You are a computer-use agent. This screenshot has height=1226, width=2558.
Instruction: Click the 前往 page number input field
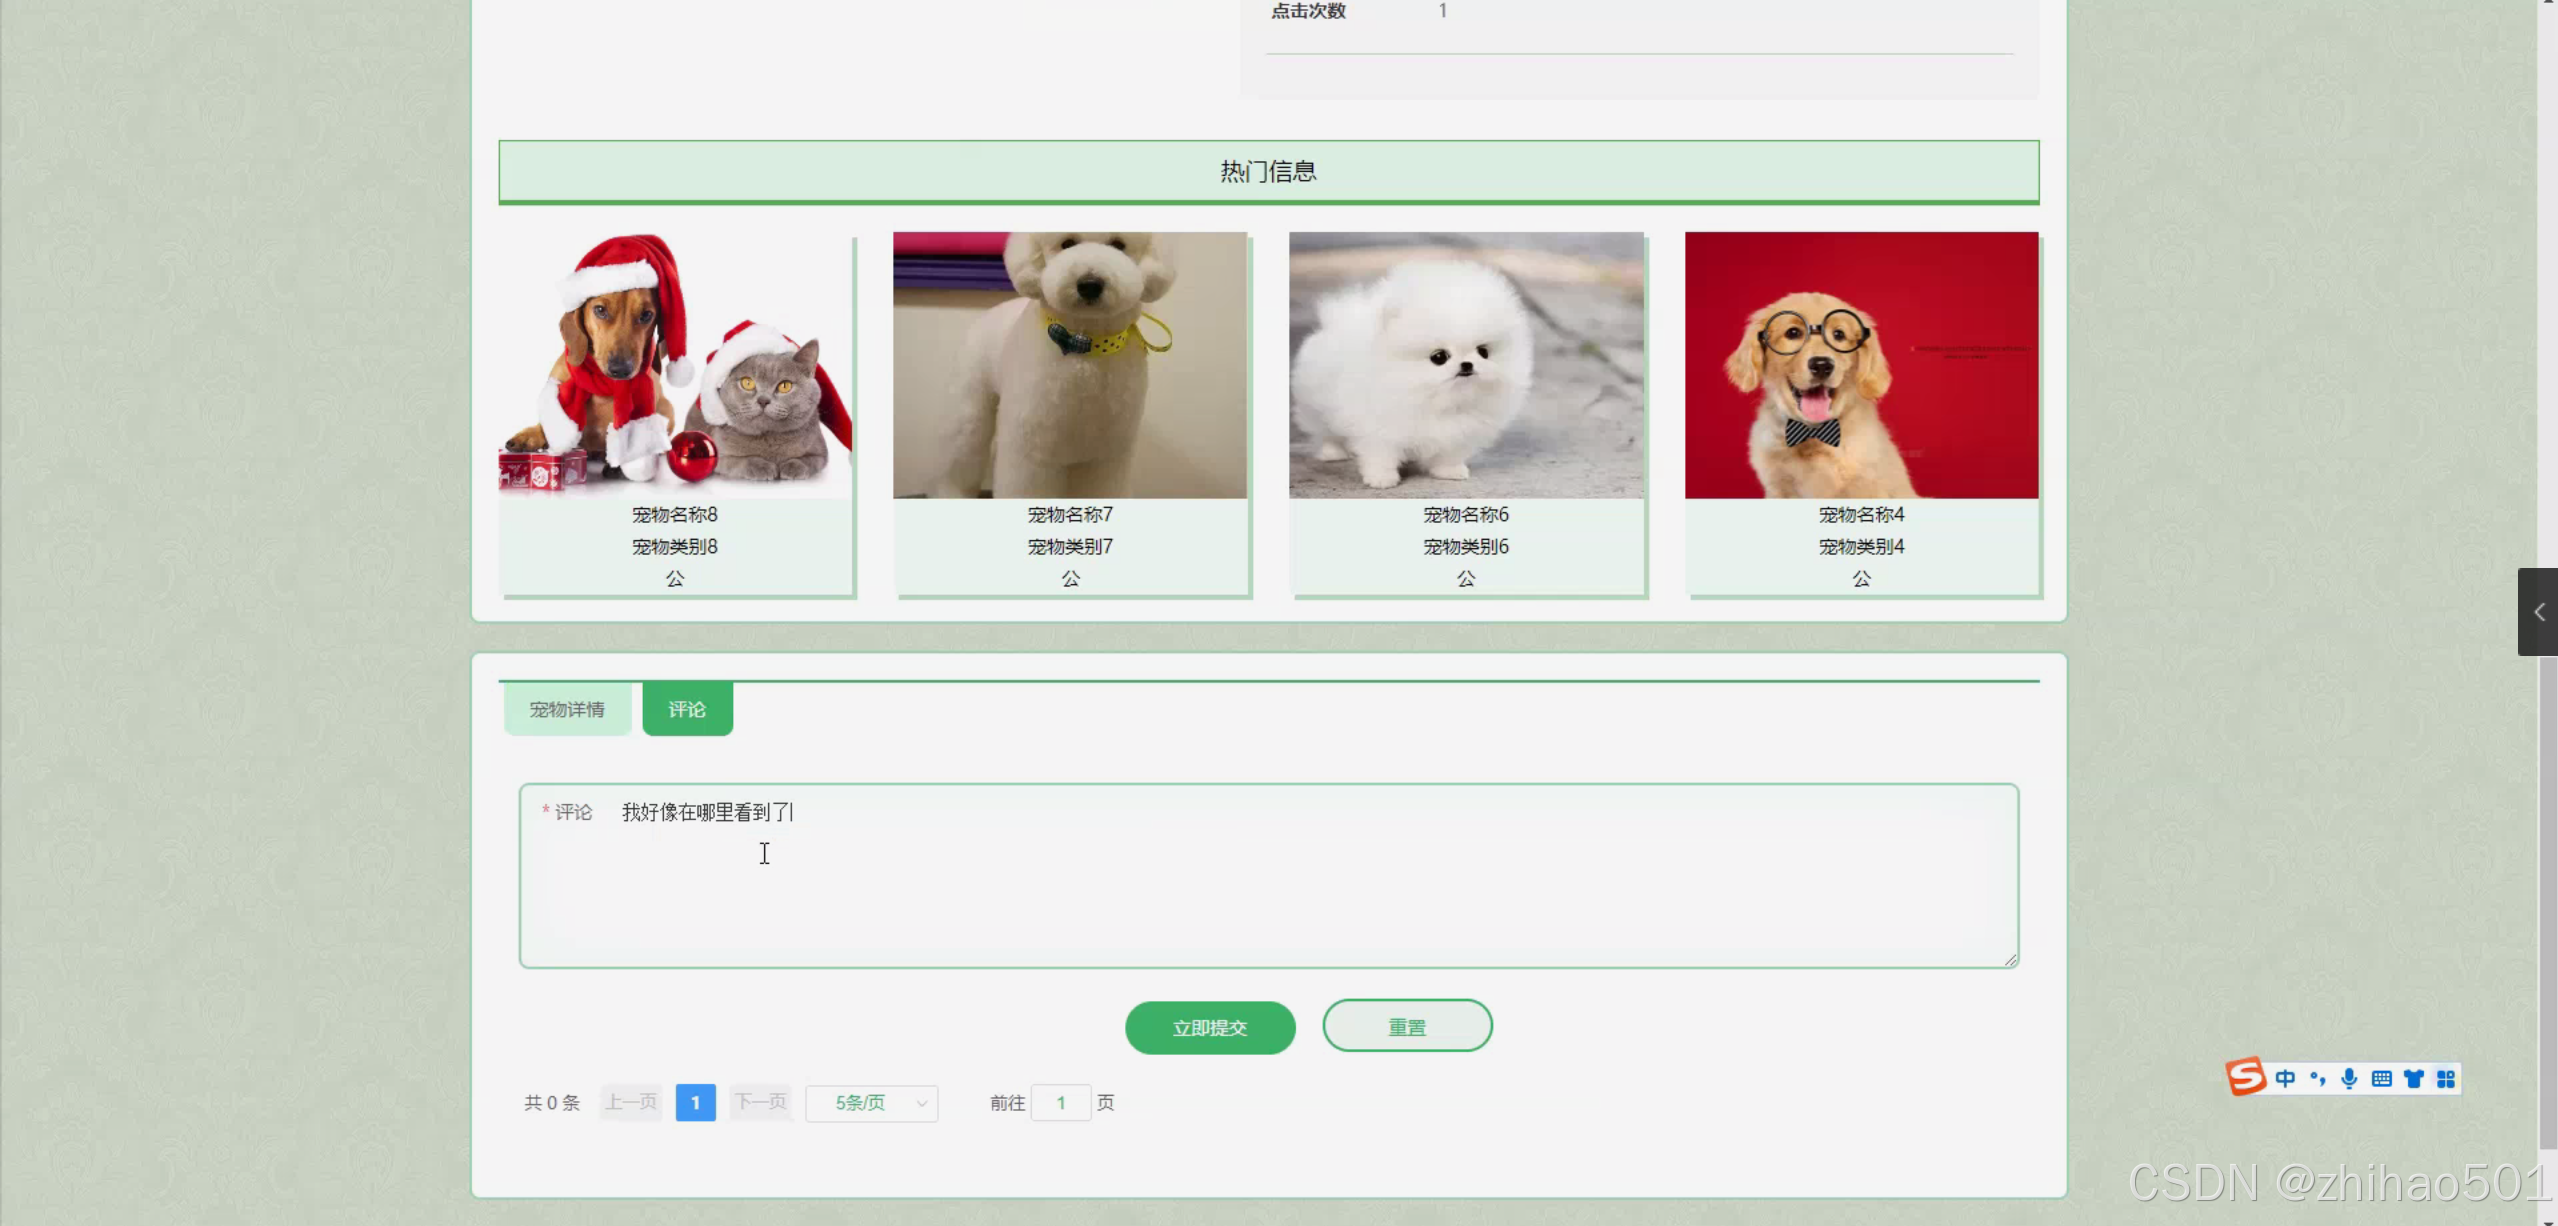(x=1060, y=1103)
